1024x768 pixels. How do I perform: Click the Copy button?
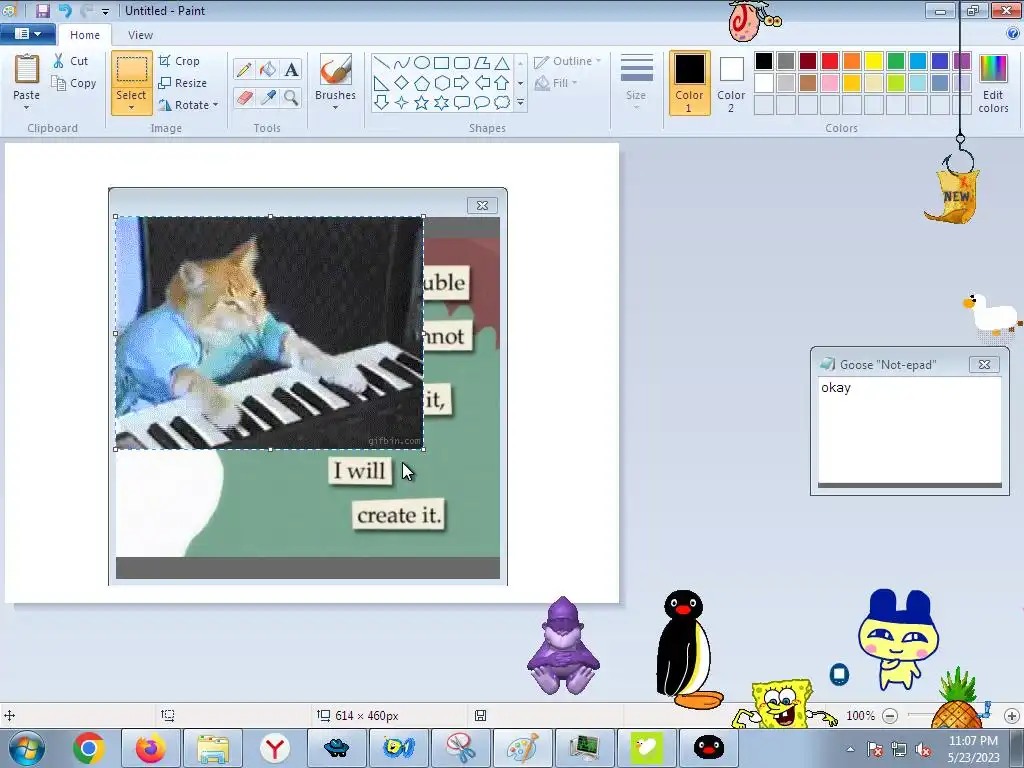(x=74, y=83)
